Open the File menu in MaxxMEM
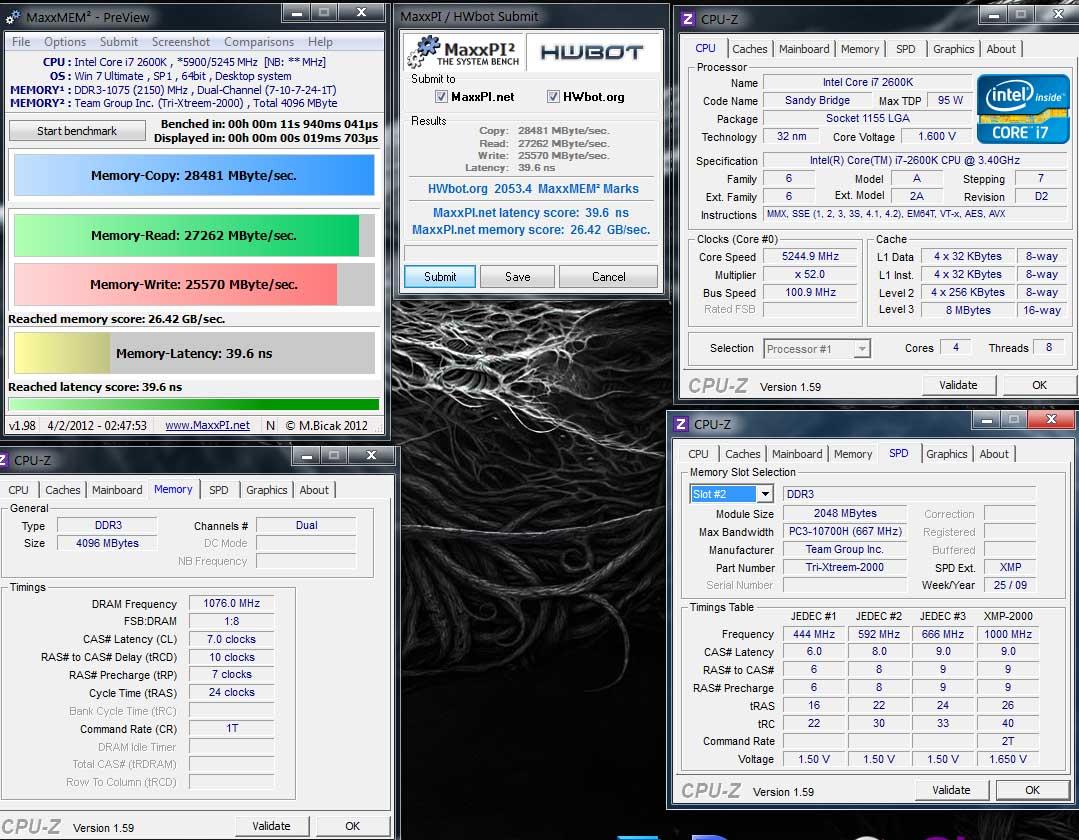The width and height of the screenshot is (1079, 840). coord(21,42)
